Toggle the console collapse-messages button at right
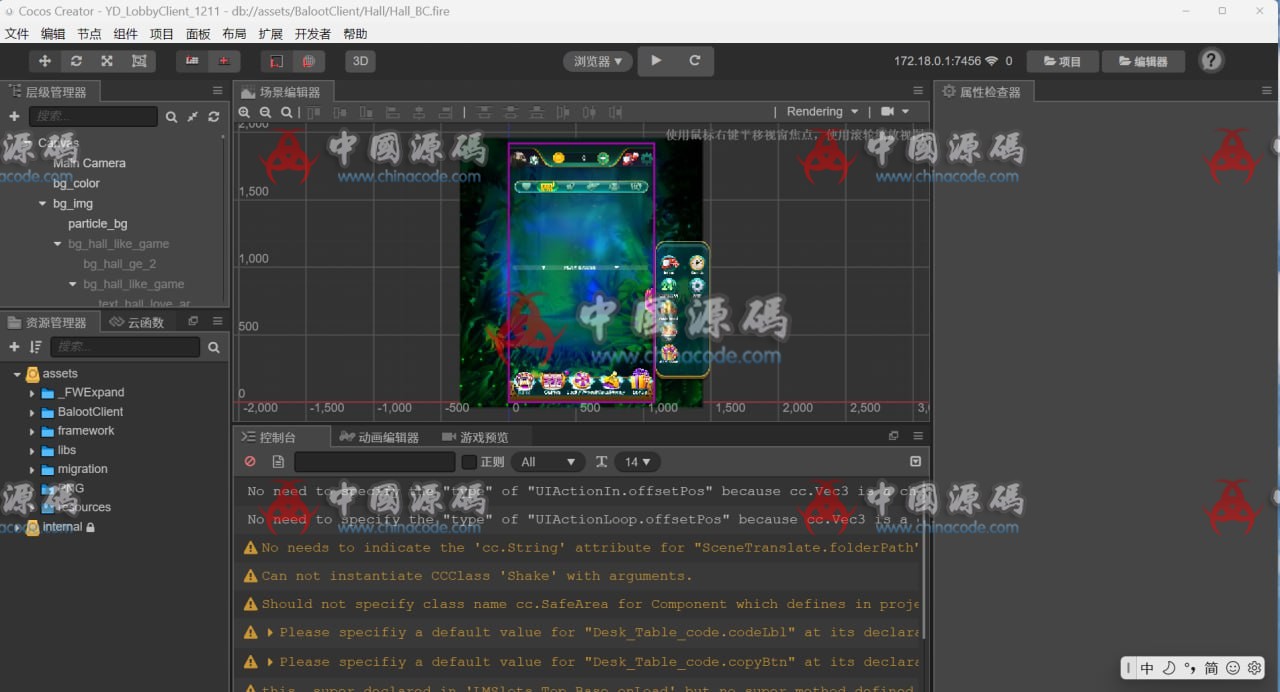1280x692 pixels. 915,462
